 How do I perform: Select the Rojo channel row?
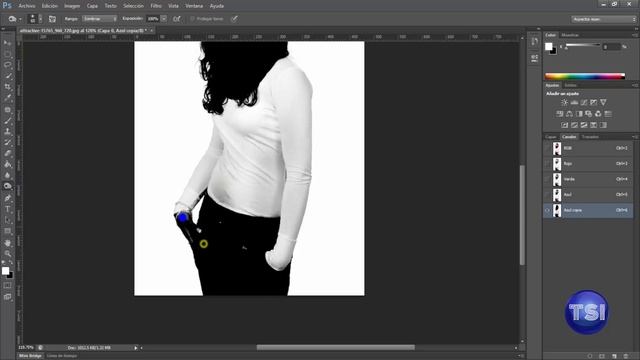pos(588,164)
